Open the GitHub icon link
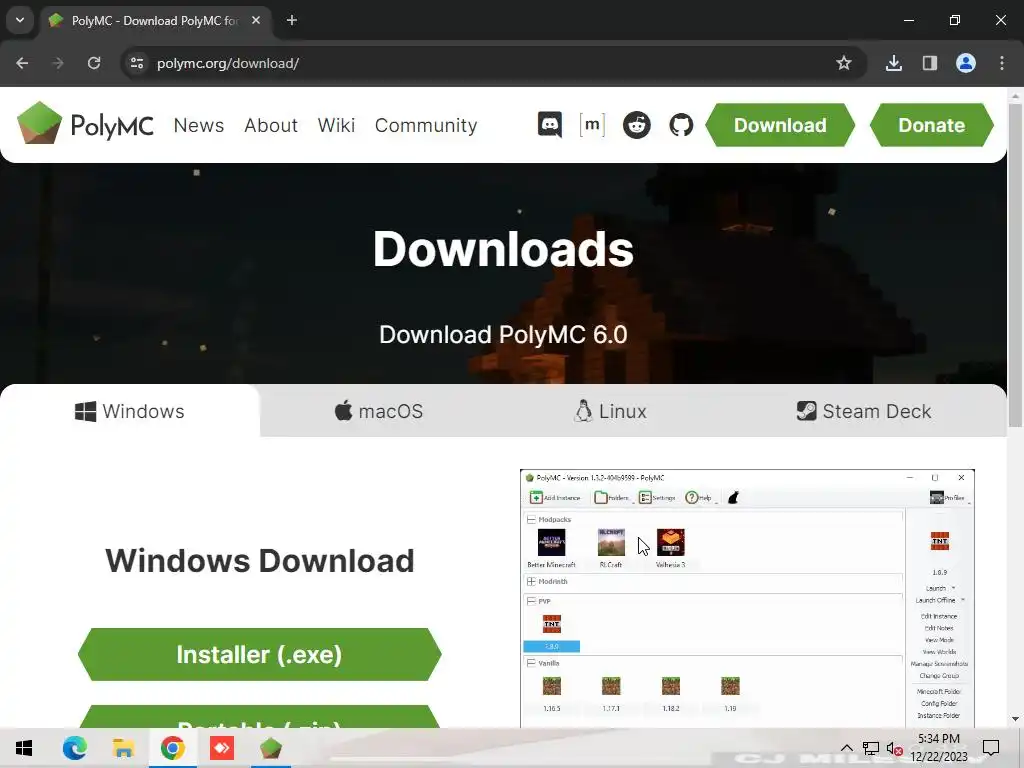The image size is (1024, 768). (680, 125)
